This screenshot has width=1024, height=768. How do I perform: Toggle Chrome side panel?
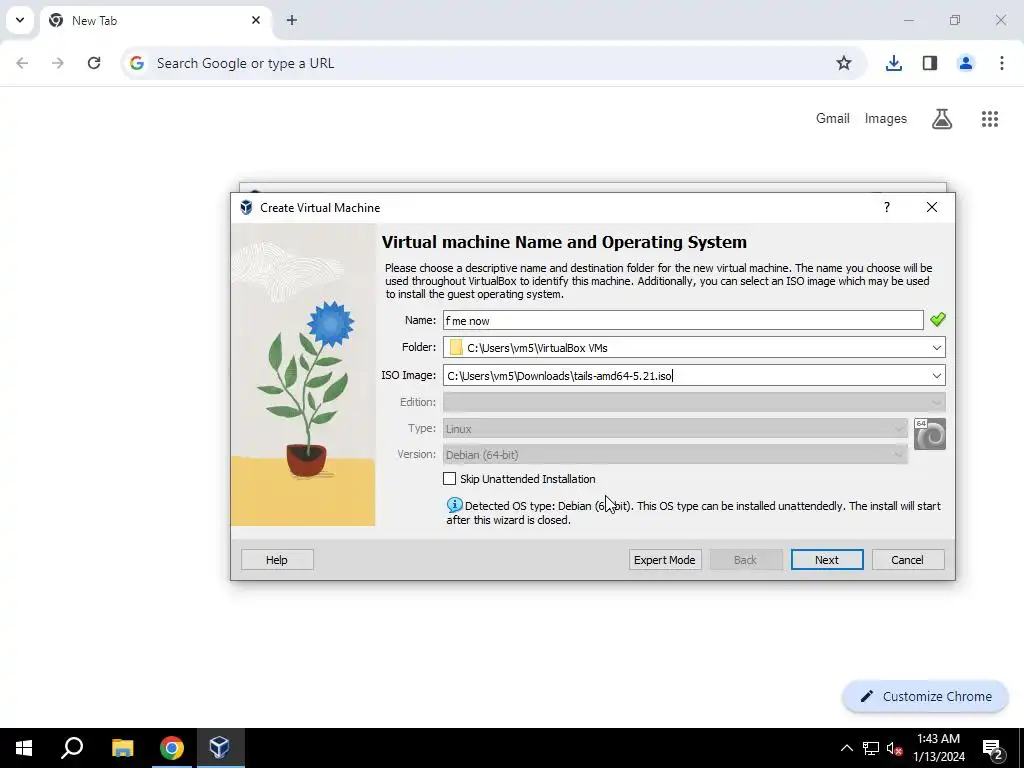930,63
